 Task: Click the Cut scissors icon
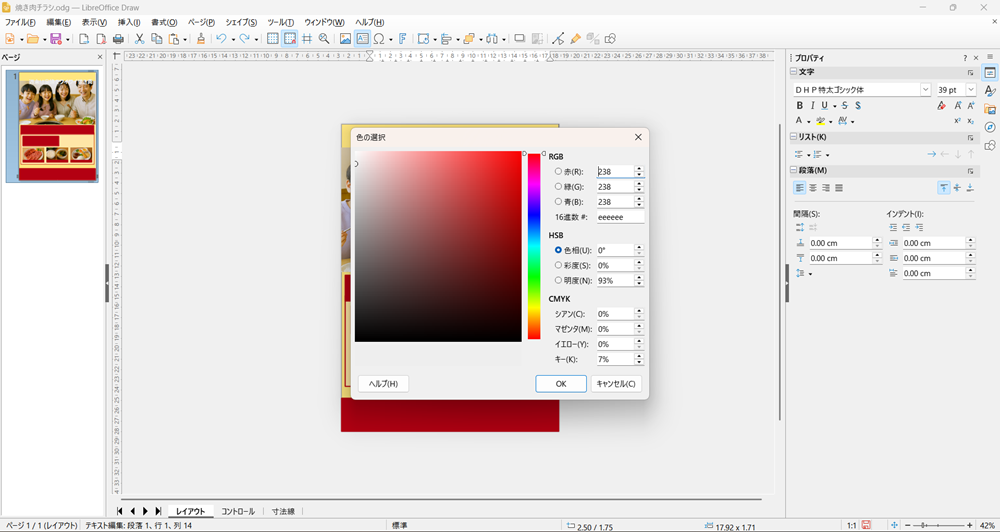click(139, 38)
